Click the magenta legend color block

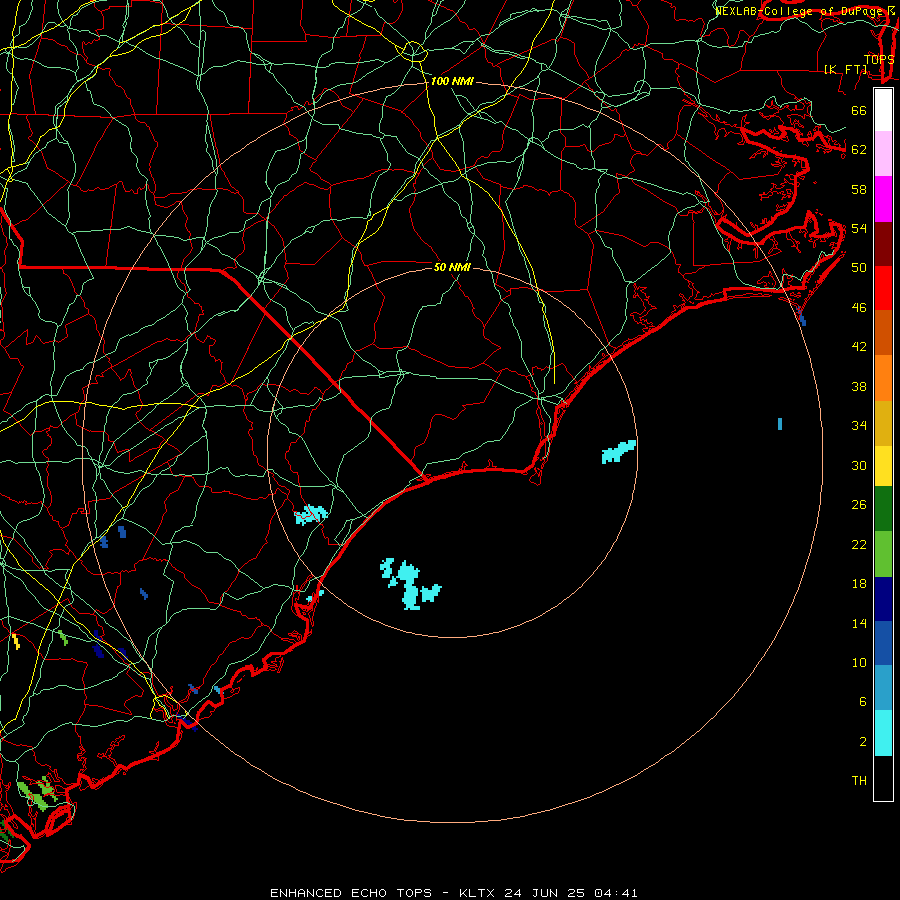click(x=883, y=199)
